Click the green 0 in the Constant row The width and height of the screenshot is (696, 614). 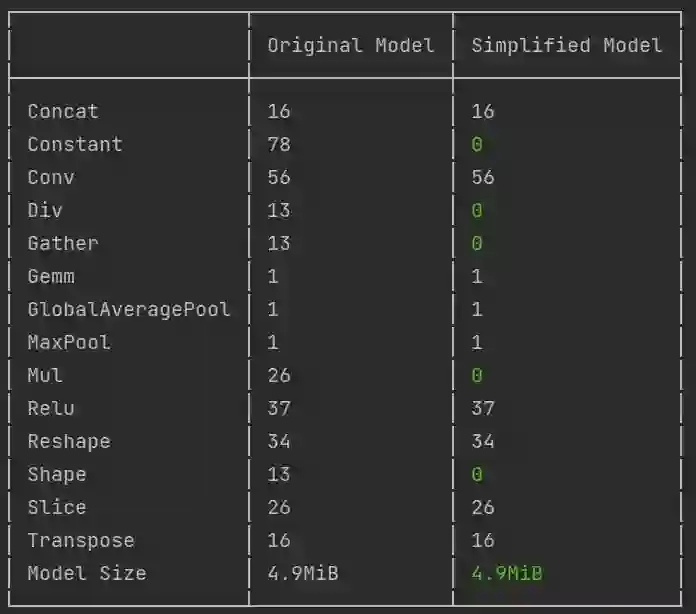tap(477, 144)
